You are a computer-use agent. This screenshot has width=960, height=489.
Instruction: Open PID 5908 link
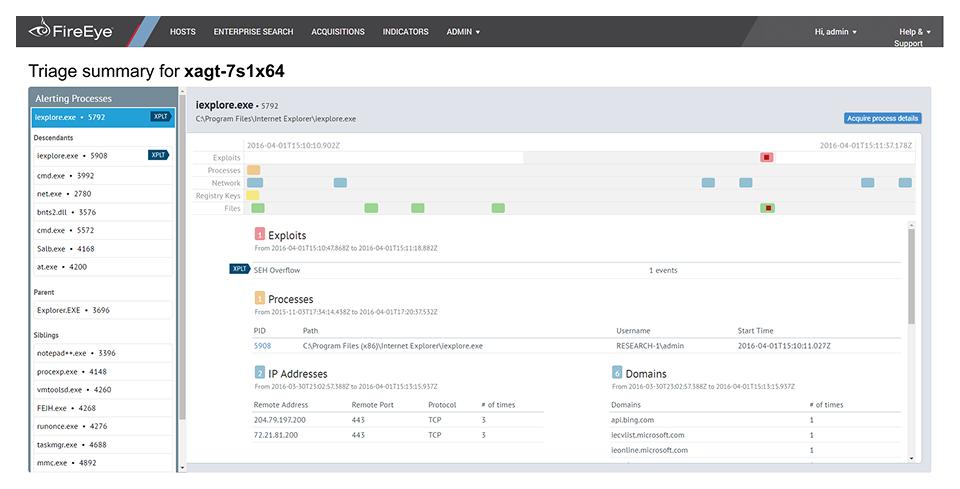(262, 346)
